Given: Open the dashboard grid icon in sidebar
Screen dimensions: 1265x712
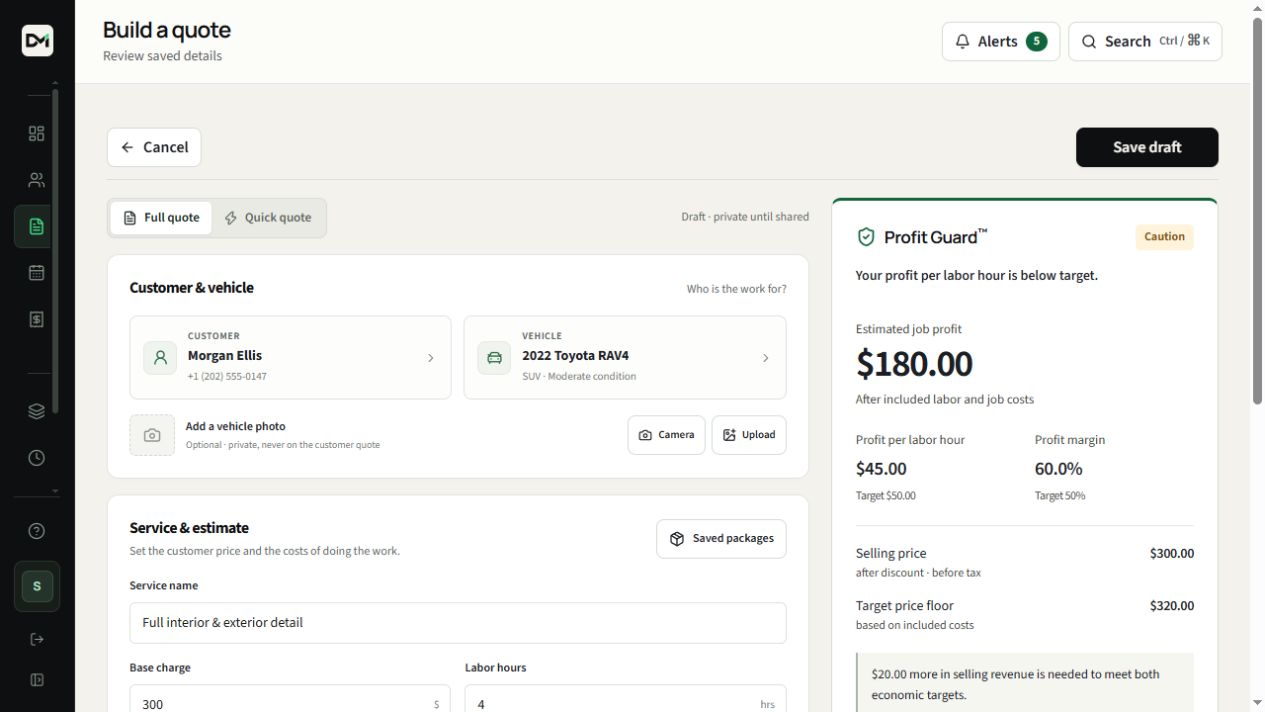Looking at the screenshot, I should tap(37, 134).
